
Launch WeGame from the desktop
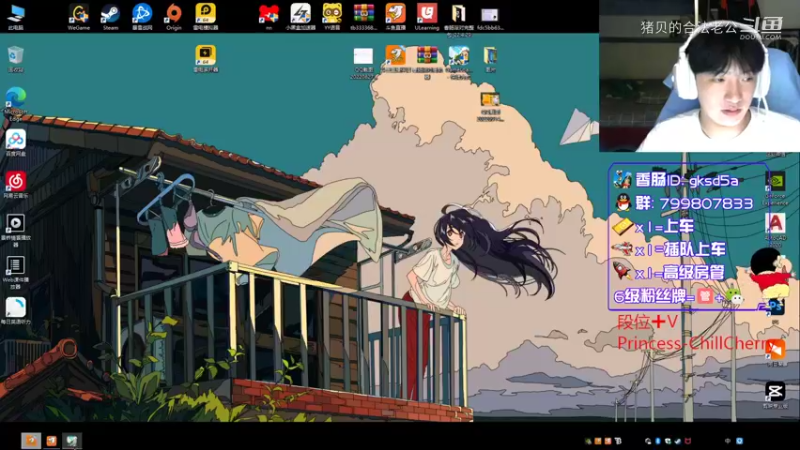tap(79, 17)
